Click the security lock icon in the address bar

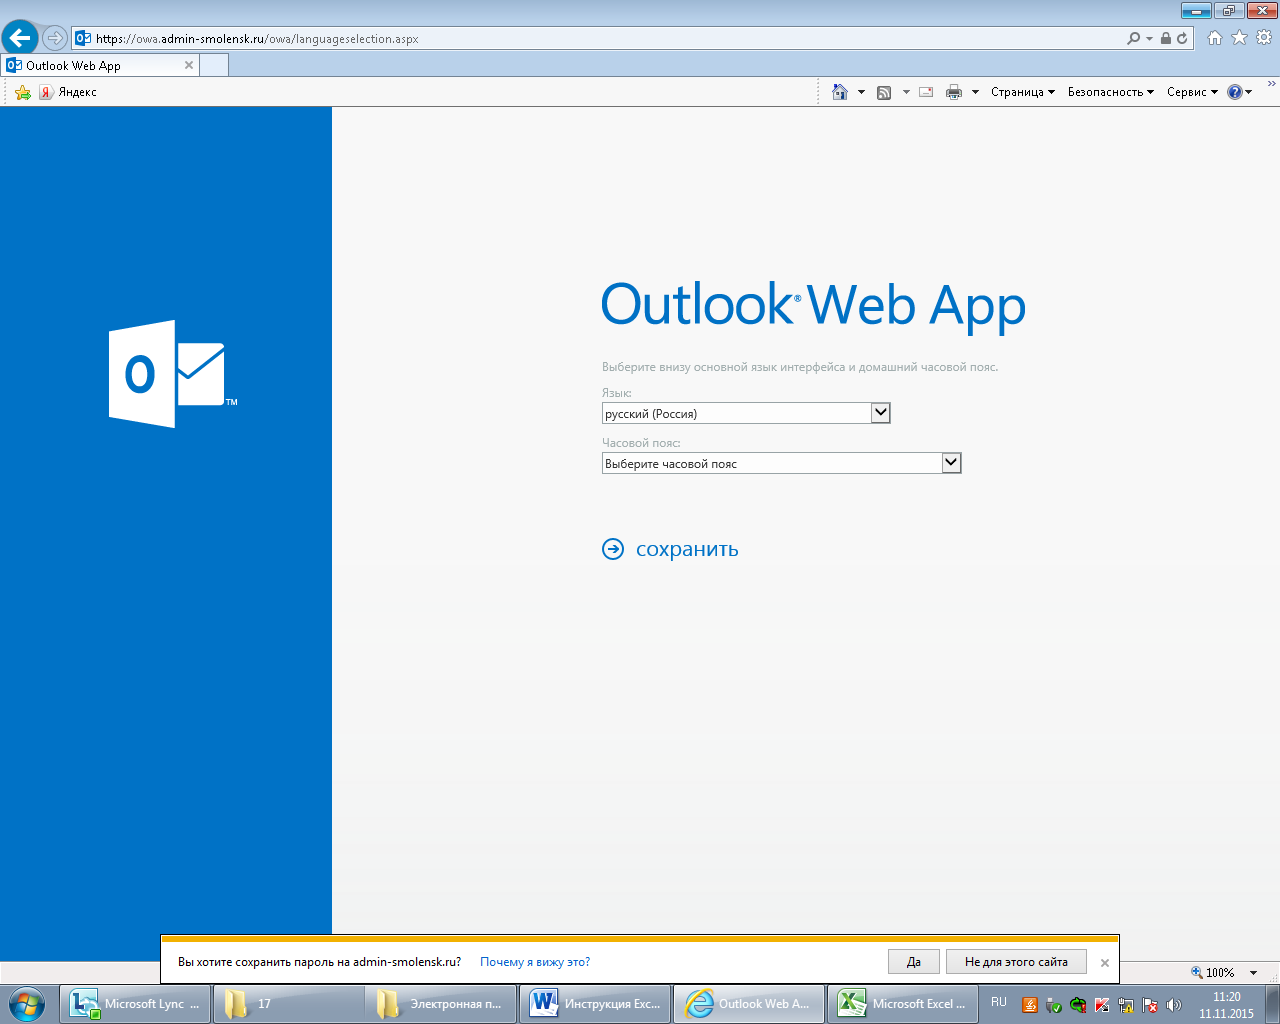coord(1166,38)
